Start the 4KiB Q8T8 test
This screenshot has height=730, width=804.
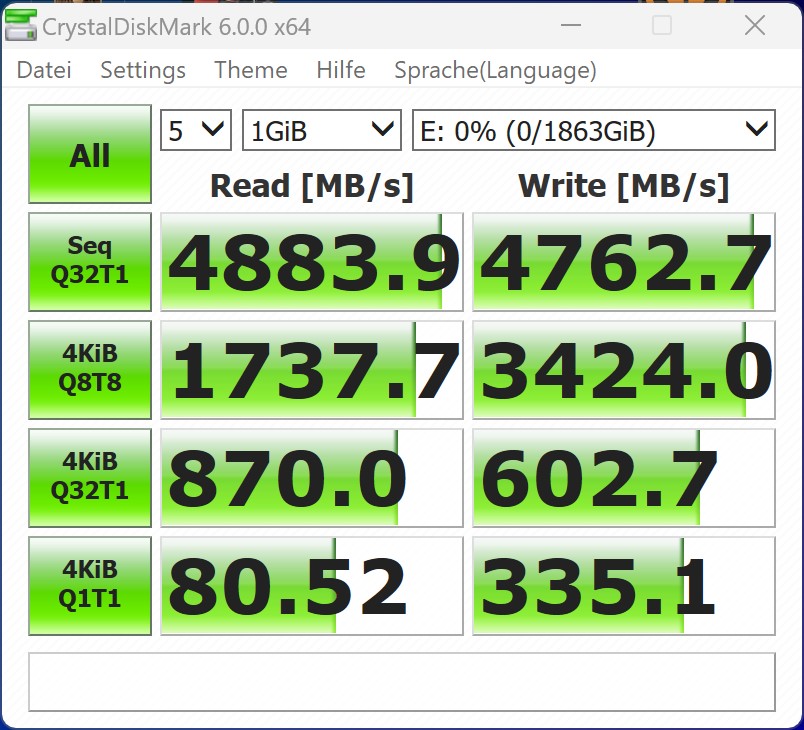pyautogui.click(x=90, y=370)
